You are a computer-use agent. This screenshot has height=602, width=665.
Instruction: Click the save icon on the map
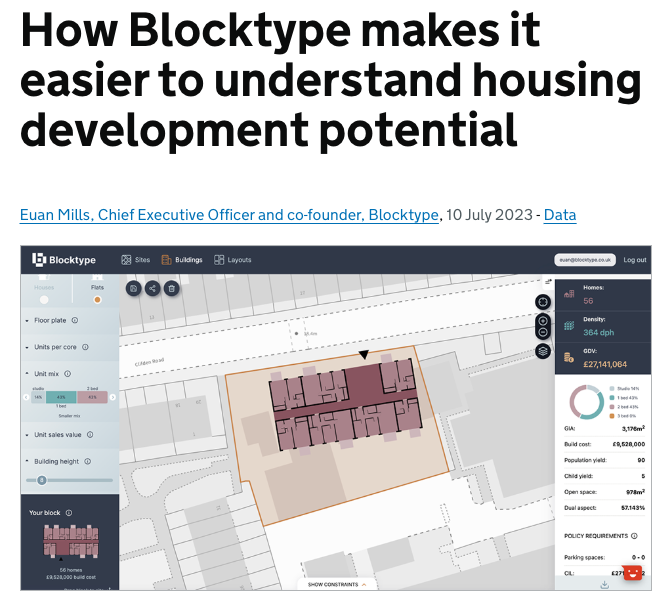tap(134, 289)
